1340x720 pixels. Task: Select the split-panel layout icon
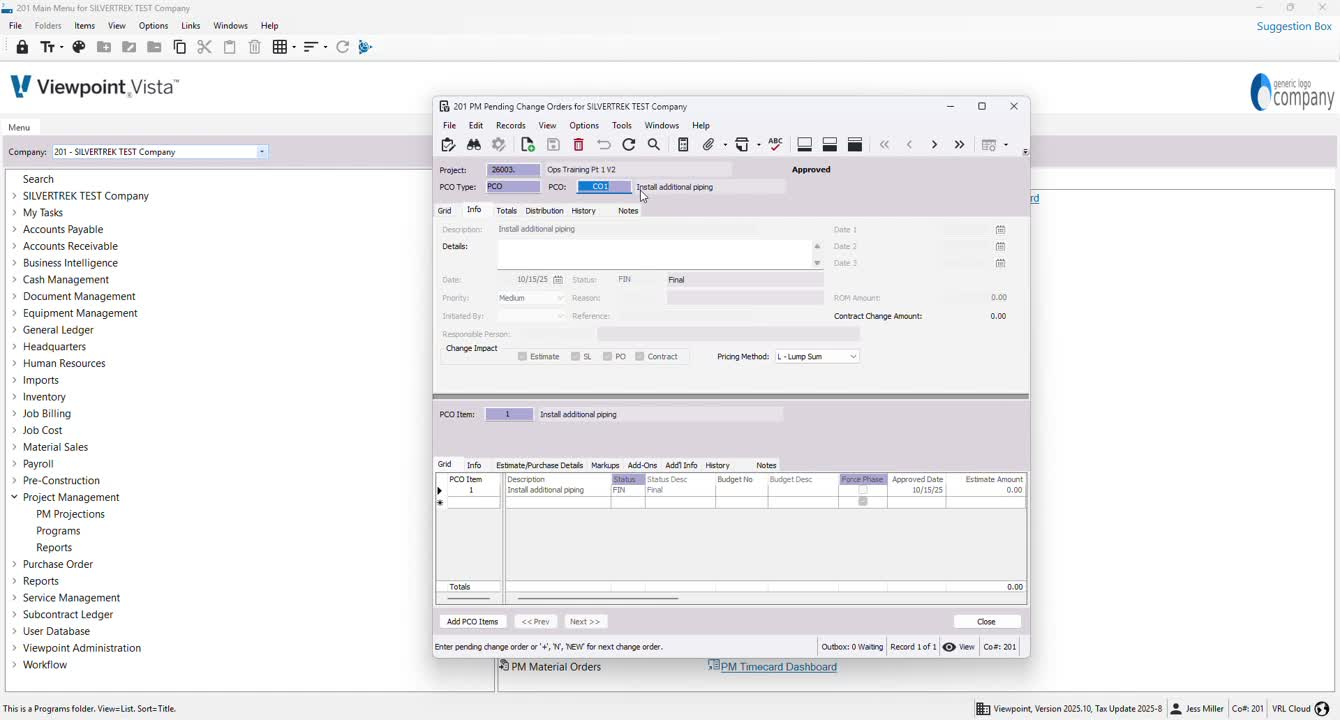[829, 145]
